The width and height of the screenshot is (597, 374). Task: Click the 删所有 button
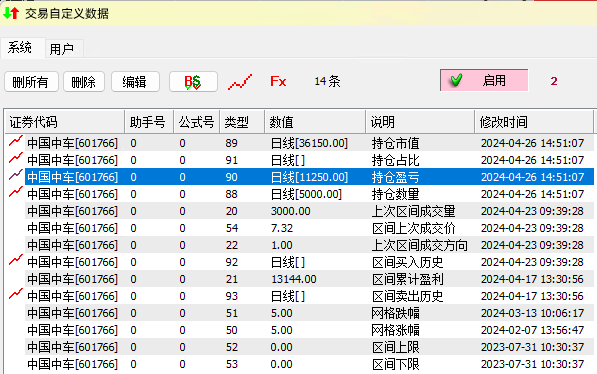click(31, 82)
